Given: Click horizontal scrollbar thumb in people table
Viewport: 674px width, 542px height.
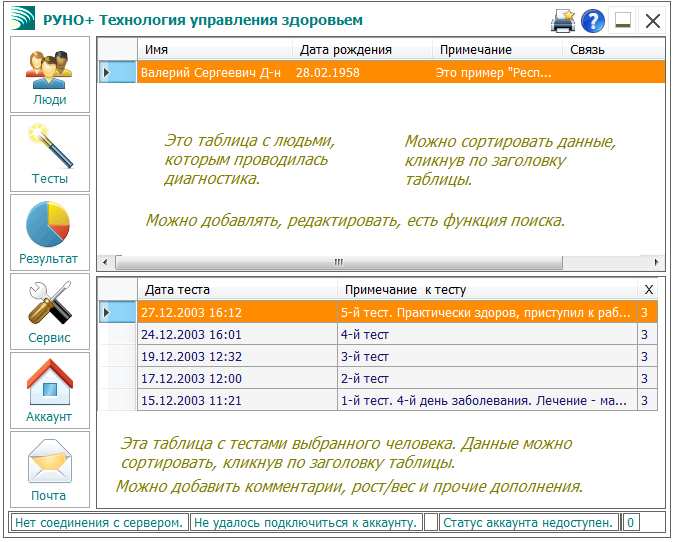Looking at the screenshot, I should click(339, 262).
